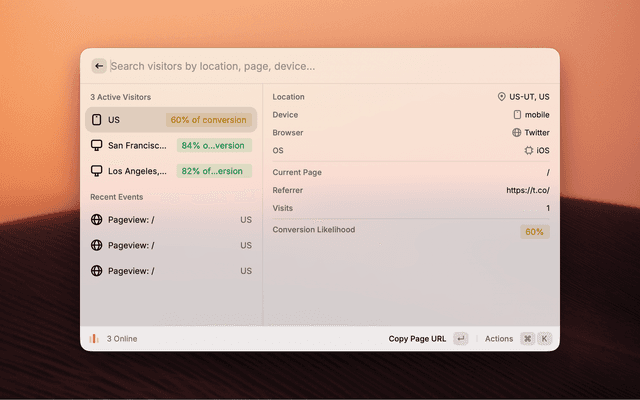Click the desktop icon beside San Francisco visitor

coord(97,145)
